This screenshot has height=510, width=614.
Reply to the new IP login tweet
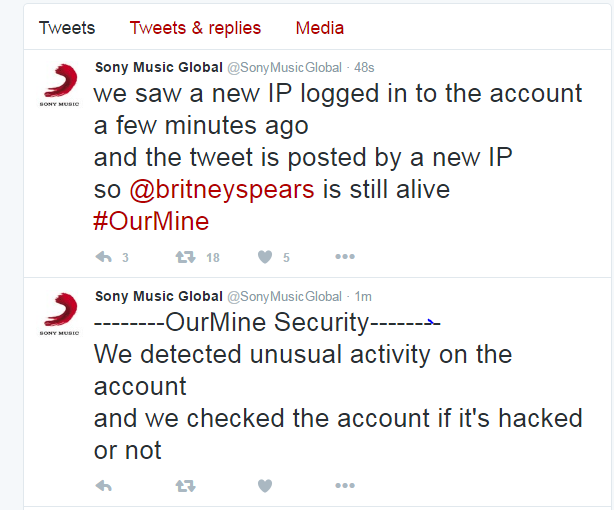tap(103, 257)
